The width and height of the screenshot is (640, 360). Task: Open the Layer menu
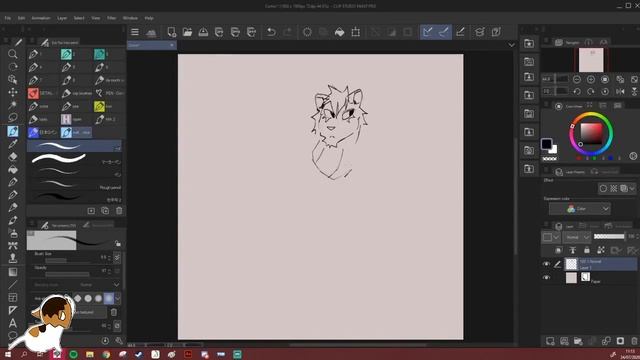62,18
